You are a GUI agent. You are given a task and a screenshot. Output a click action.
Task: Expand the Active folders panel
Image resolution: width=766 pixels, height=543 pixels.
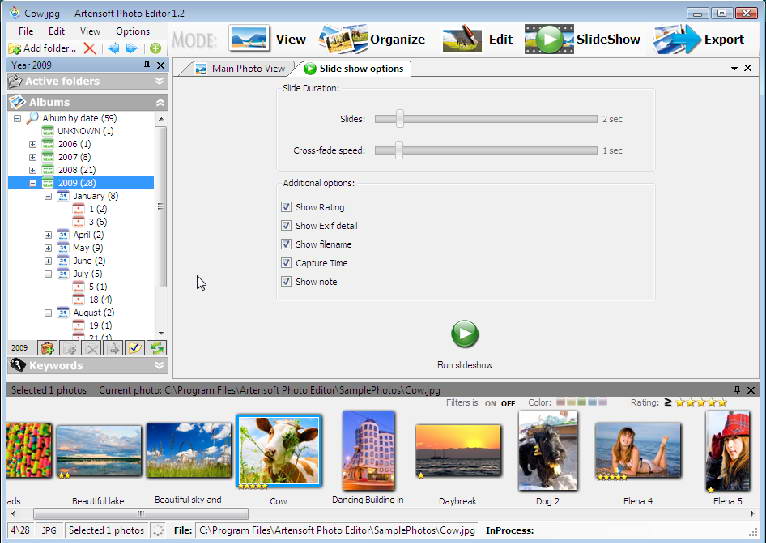coord(159,81)
